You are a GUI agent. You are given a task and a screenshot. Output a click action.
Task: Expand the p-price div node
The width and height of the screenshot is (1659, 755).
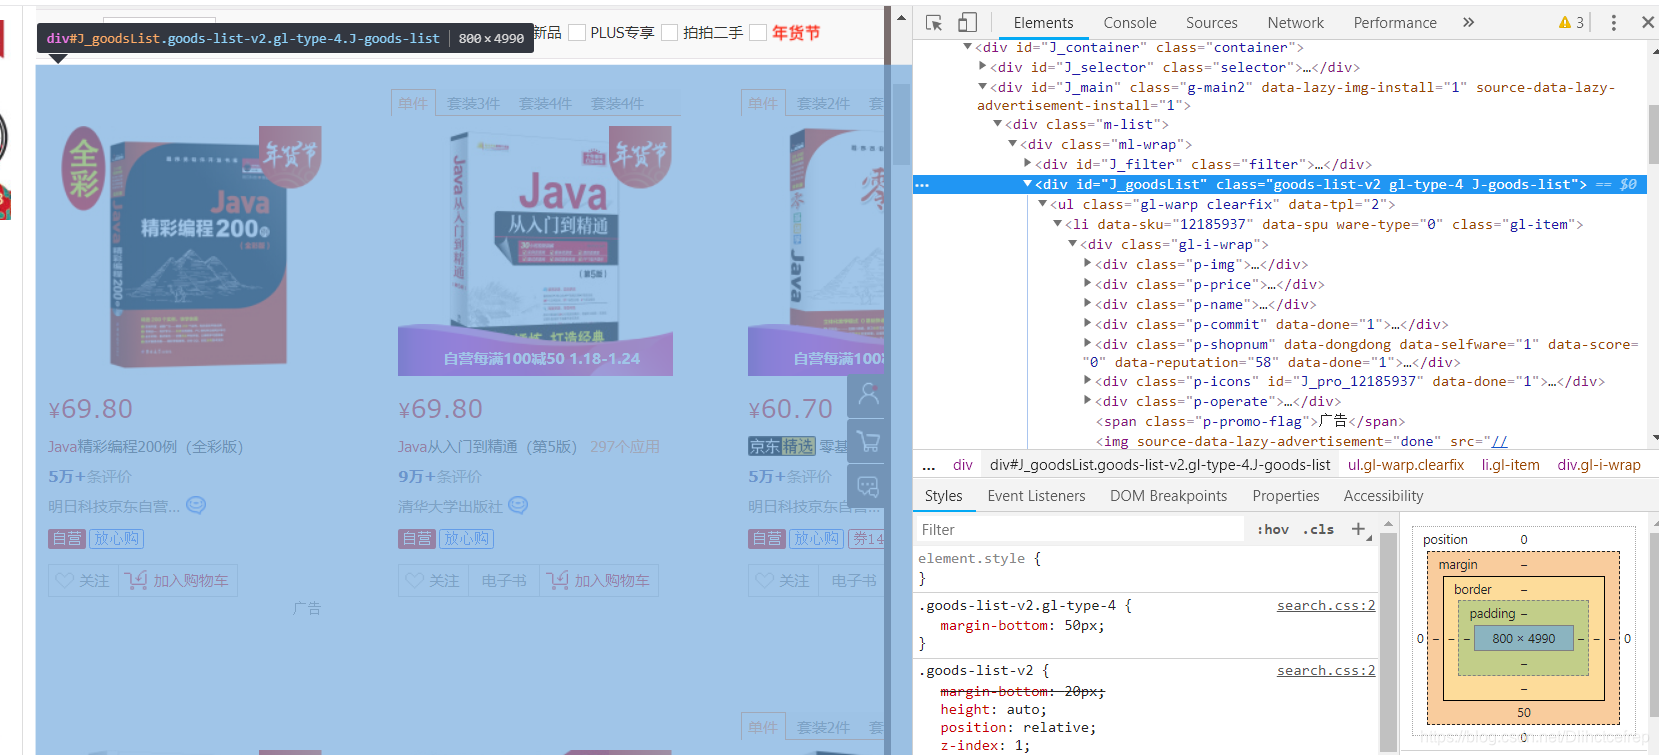[1087, 284]
